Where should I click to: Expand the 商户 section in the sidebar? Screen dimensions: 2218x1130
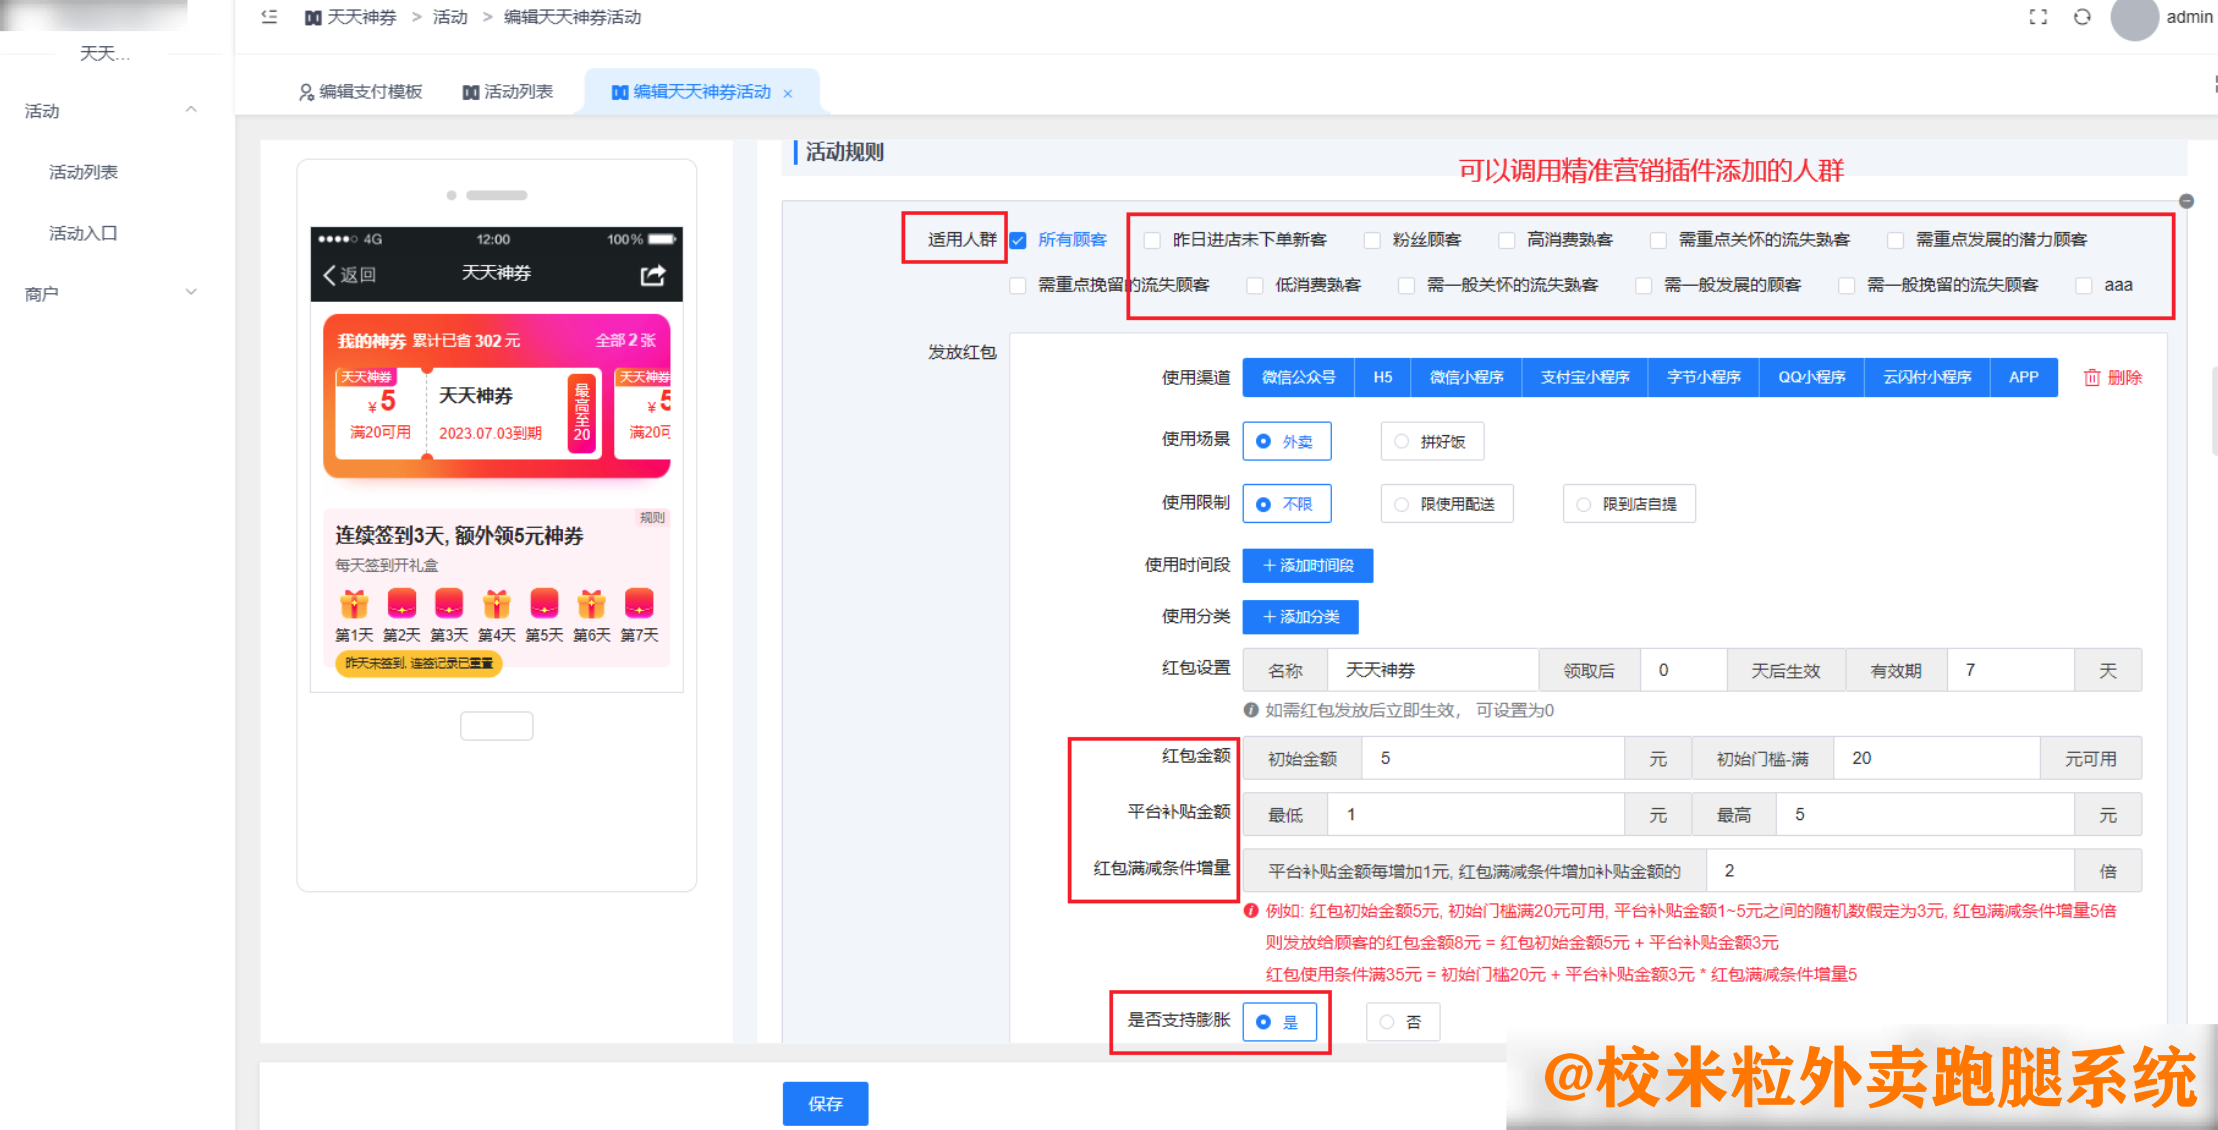click(x=190, y=291)
